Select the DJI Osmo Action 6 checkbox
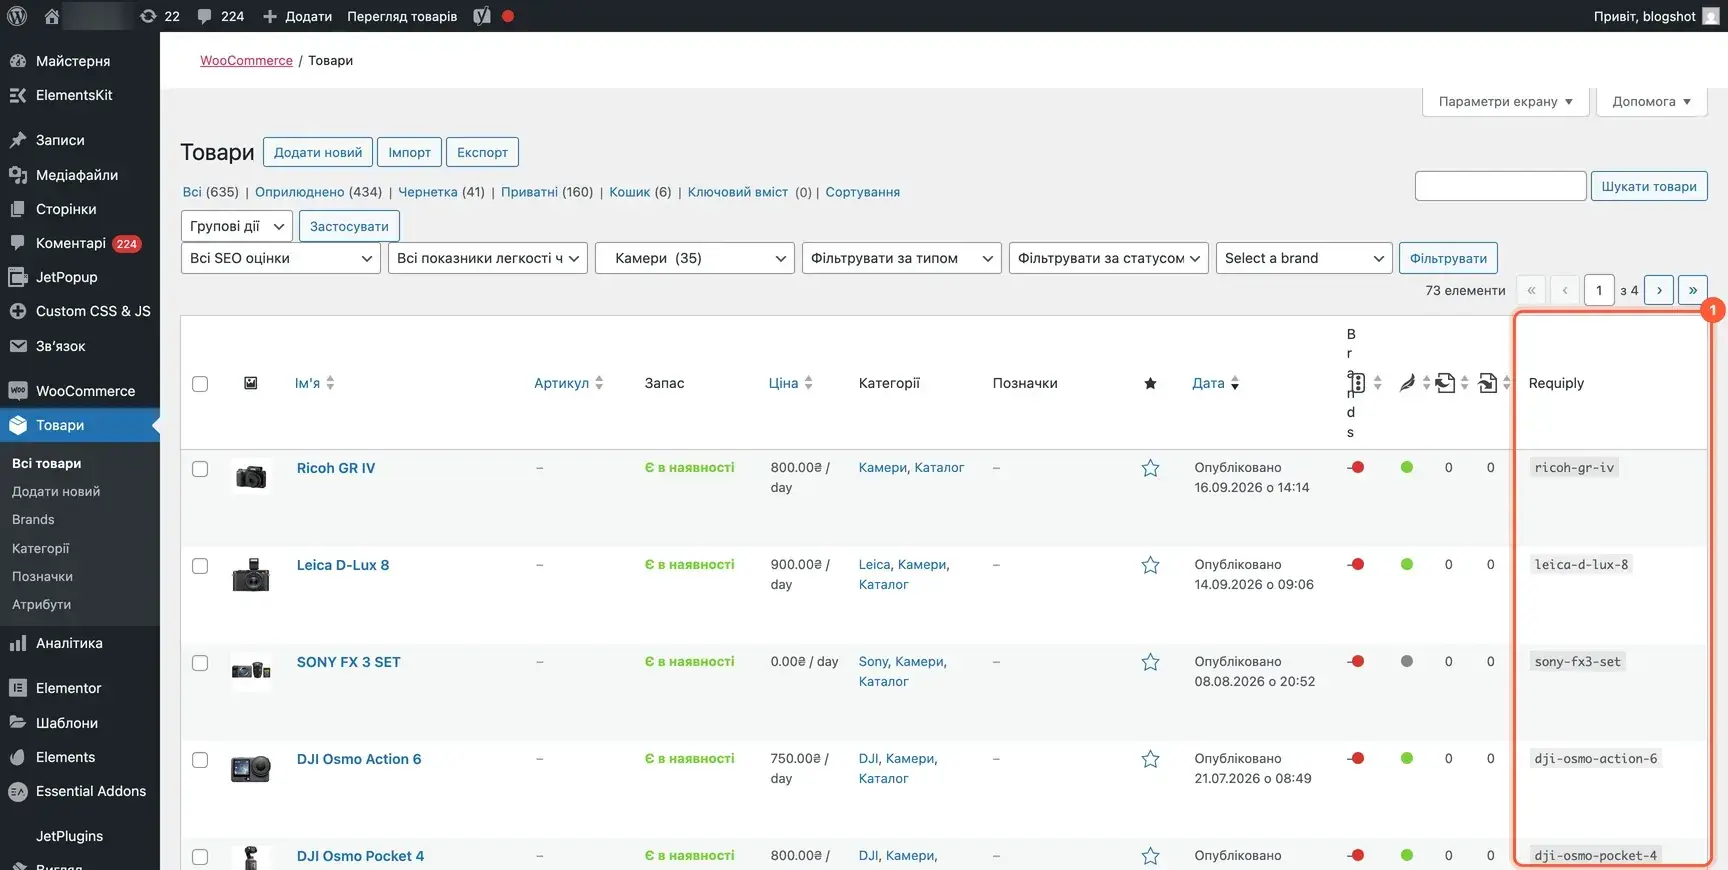 tap(200, 760)
